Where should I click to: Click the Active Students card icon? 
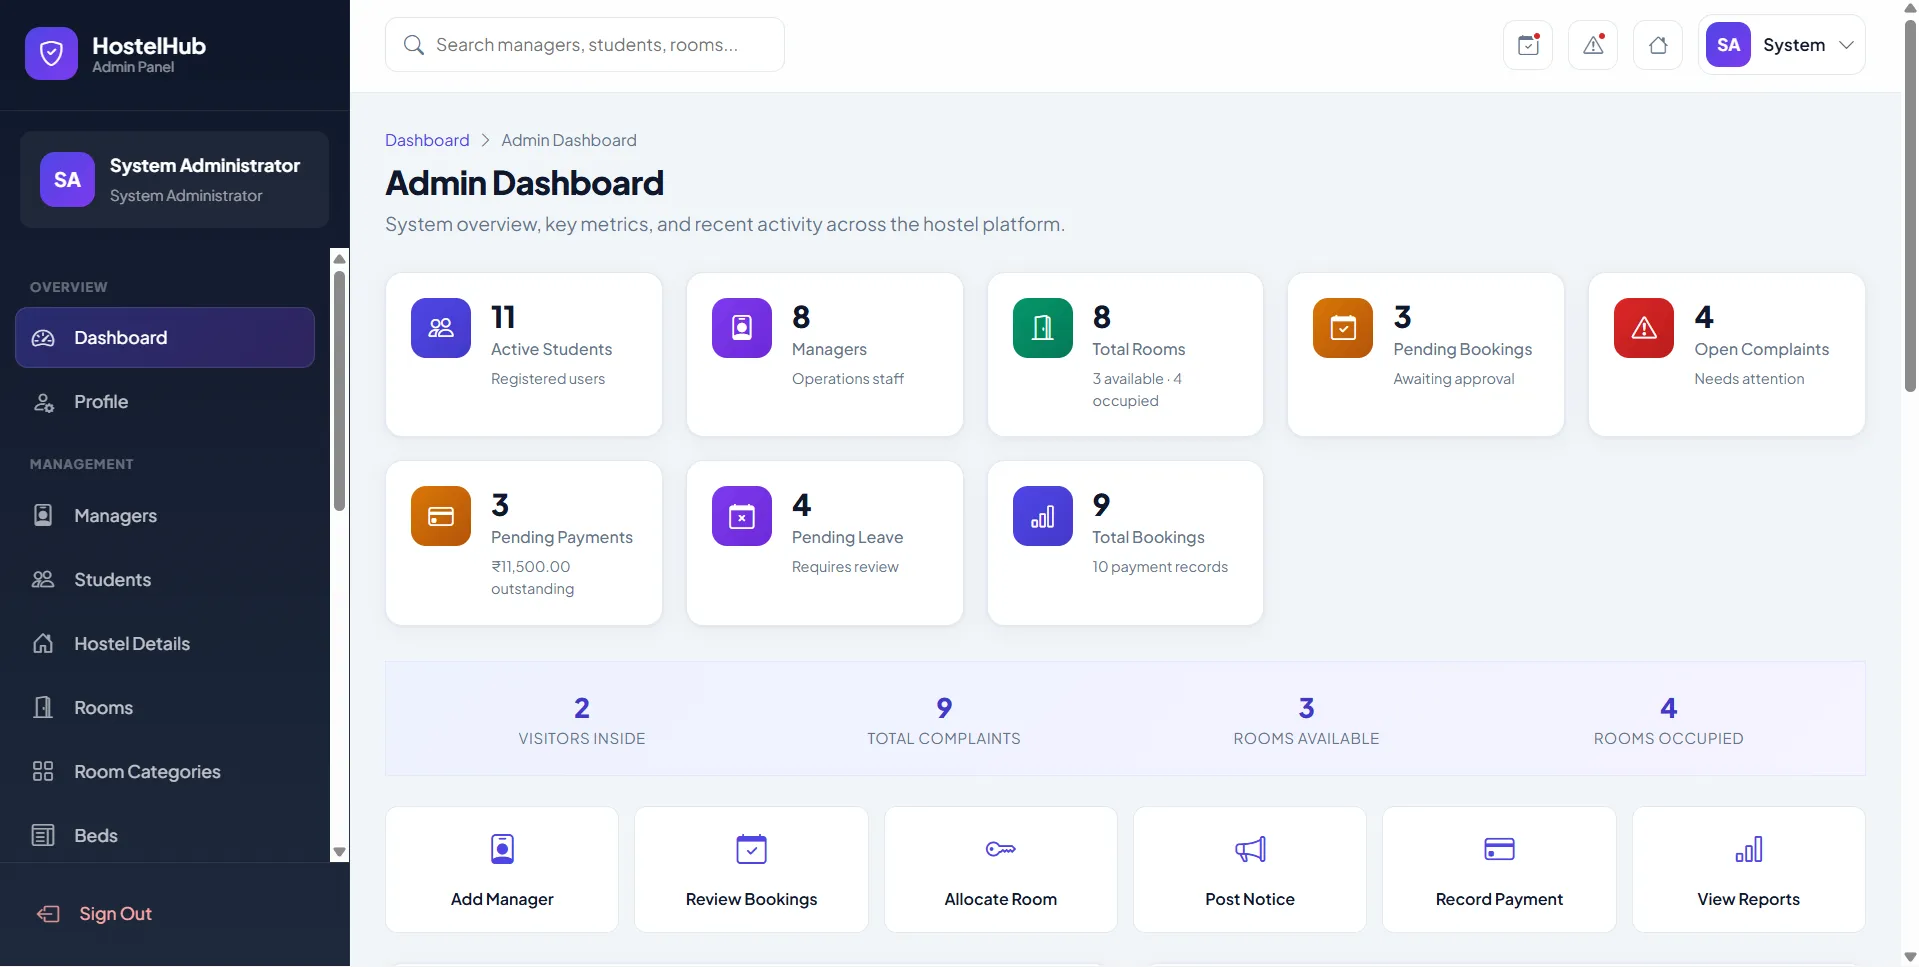441,328
